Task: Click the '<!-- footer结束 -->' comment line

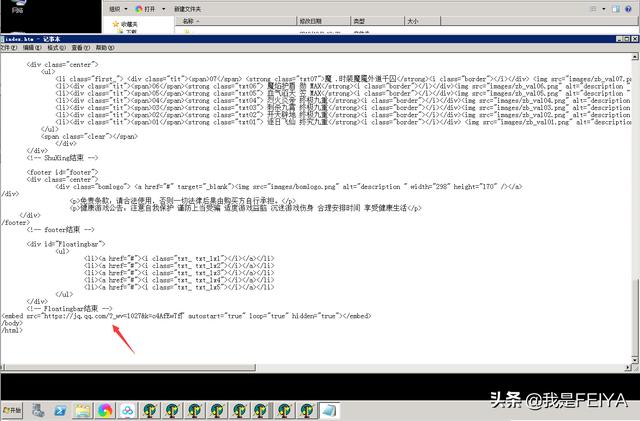Action: (x=60, y=229)
